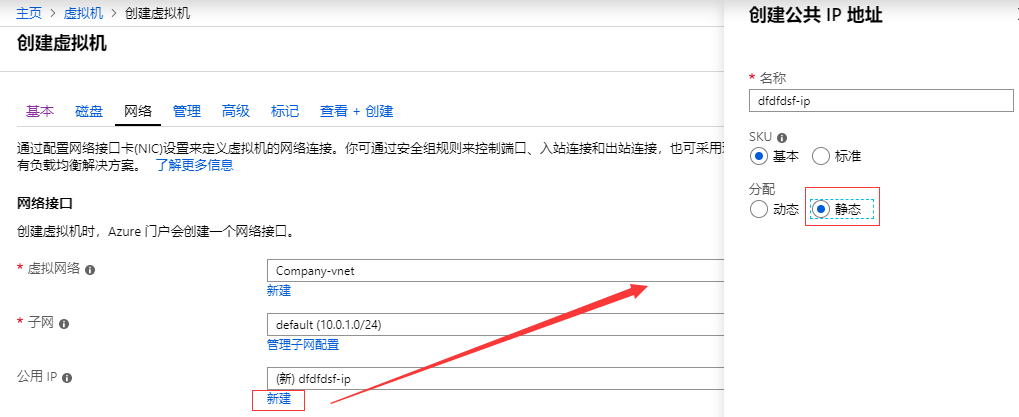Click the 了解更多信息 link
This screenshot has width=1019, height=417.
tap(194, 165)
